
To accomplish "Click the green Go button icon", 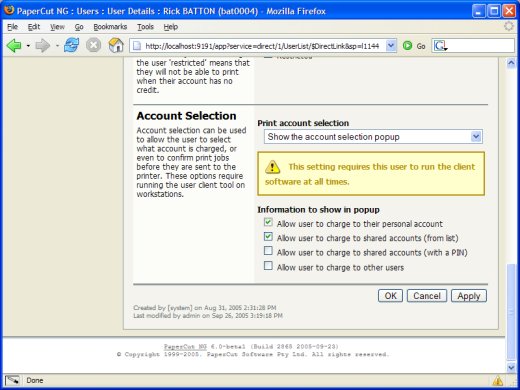I will point(407,45).
